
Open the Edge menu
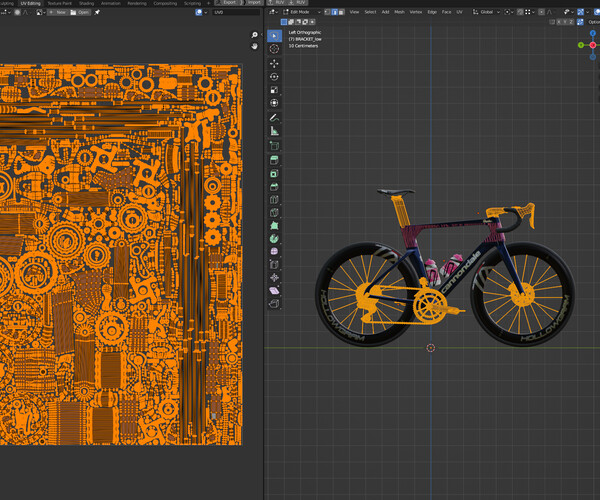tap(432, 12)
